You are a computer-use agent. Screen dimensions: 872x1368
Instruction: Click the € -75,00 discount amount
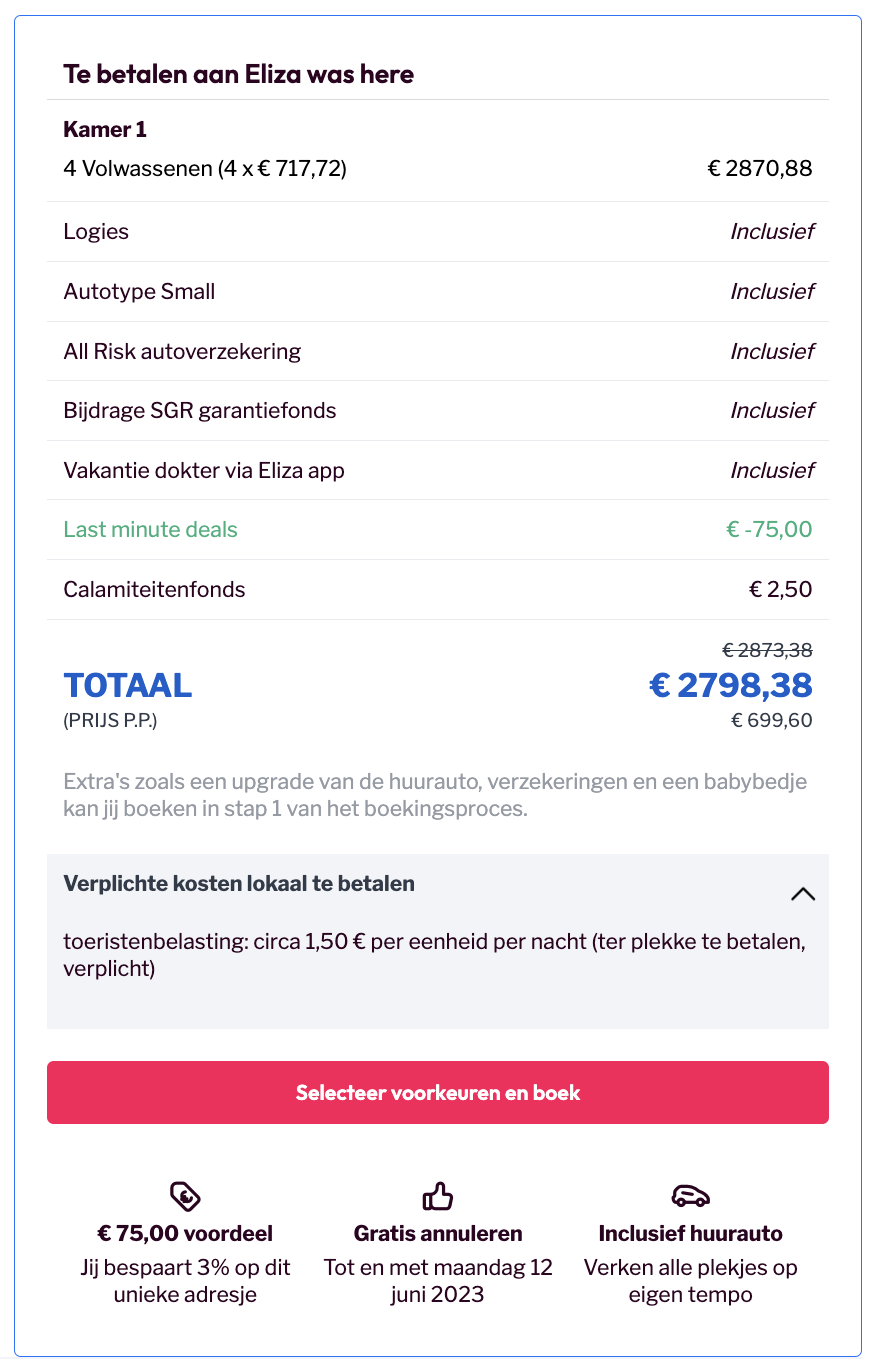(x=769, y=529)
